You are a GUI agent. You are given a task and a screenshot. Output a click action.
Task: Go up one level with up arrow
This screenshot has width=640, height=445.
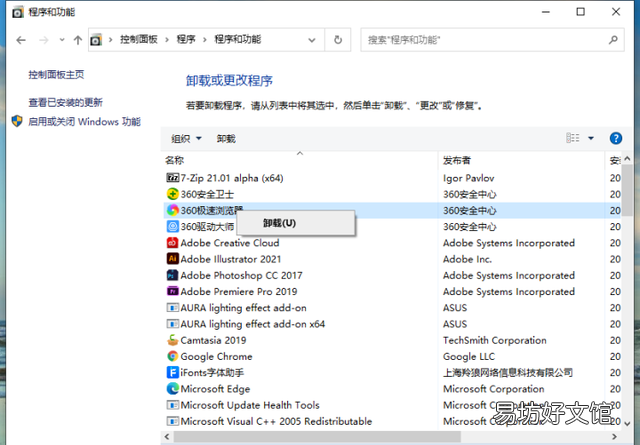pyautogui.click(x=78, y=40)
